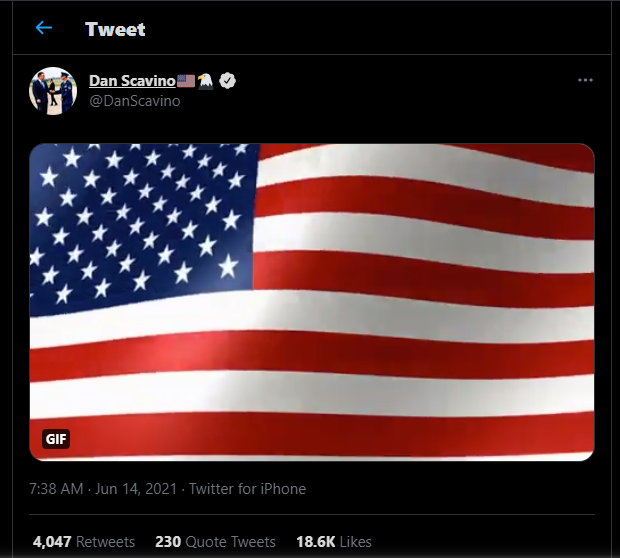The height and width of the screenshot is (558, 620).
Task: Click the verified checkmark badge
Action: pyautogui.click(x=227, y=81)
